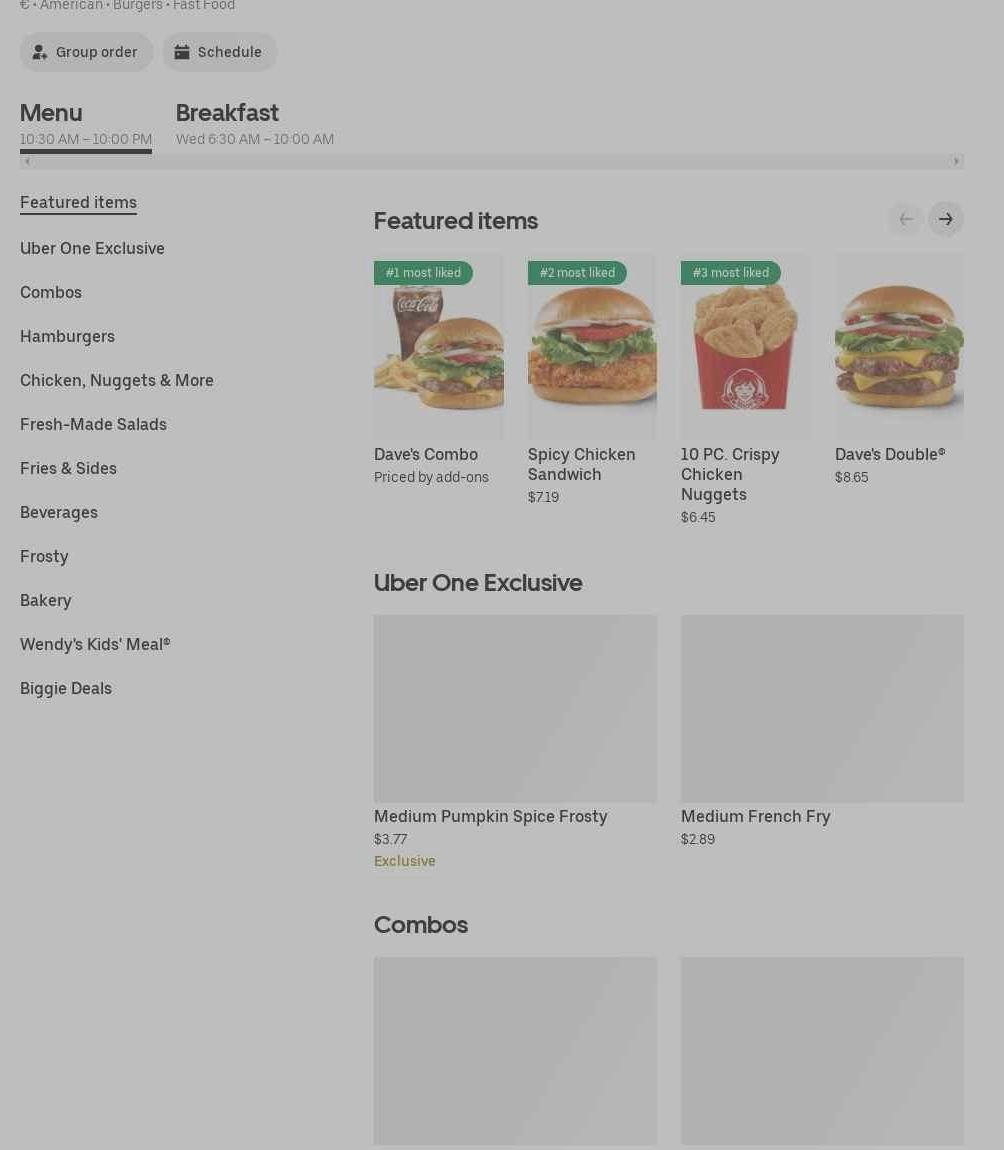The image size is (1004, 1150).
Task: Click the menu scrollbar left arrow
Action: (27, 161)
